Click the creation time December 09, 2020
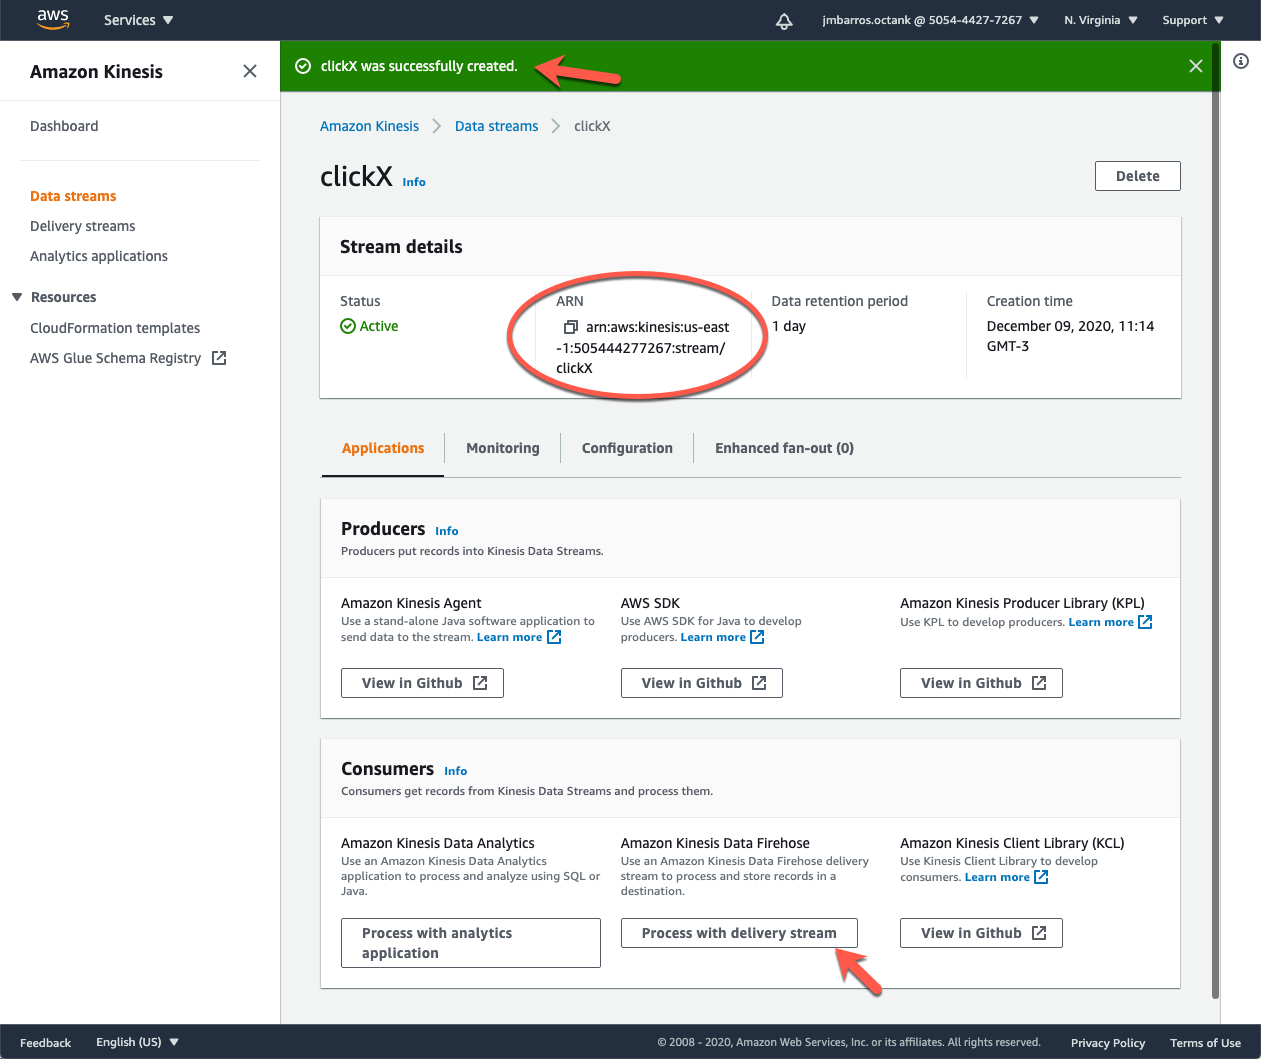The image size is (1261, 1059). (1070, 336)
